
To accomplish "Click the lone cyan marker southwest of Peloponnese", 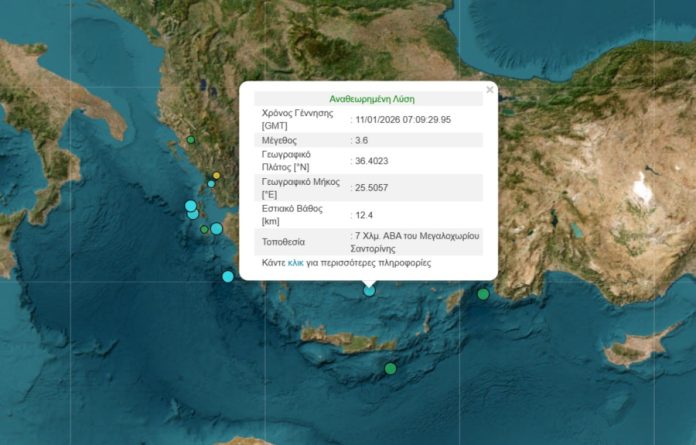I will pyautogui.click(x=228, y=276).
